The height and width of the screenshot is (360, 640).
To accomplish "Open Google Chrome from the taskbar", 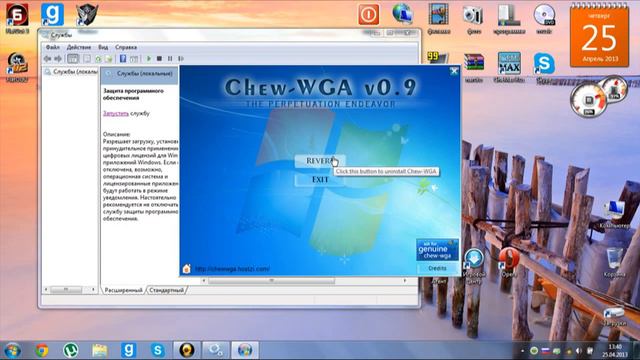I will (41, 350).
